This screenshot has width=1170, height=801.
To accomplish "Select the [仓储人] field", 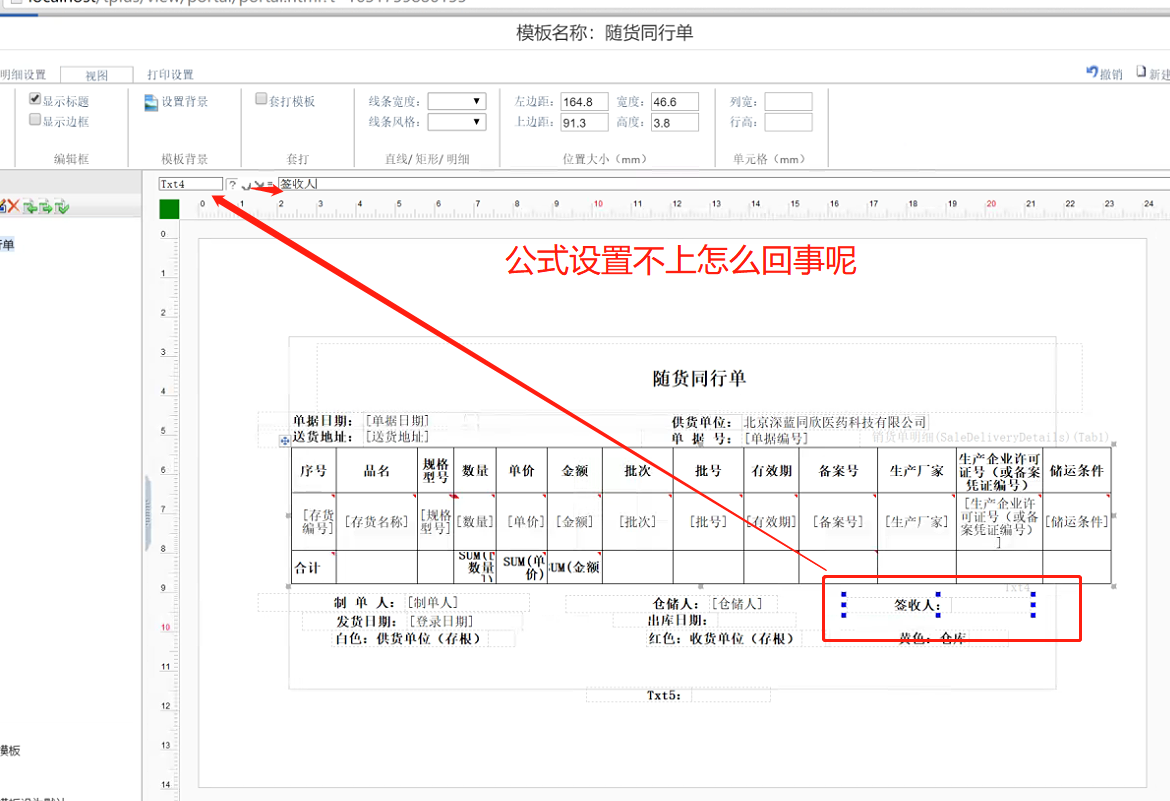I will 737,603.
